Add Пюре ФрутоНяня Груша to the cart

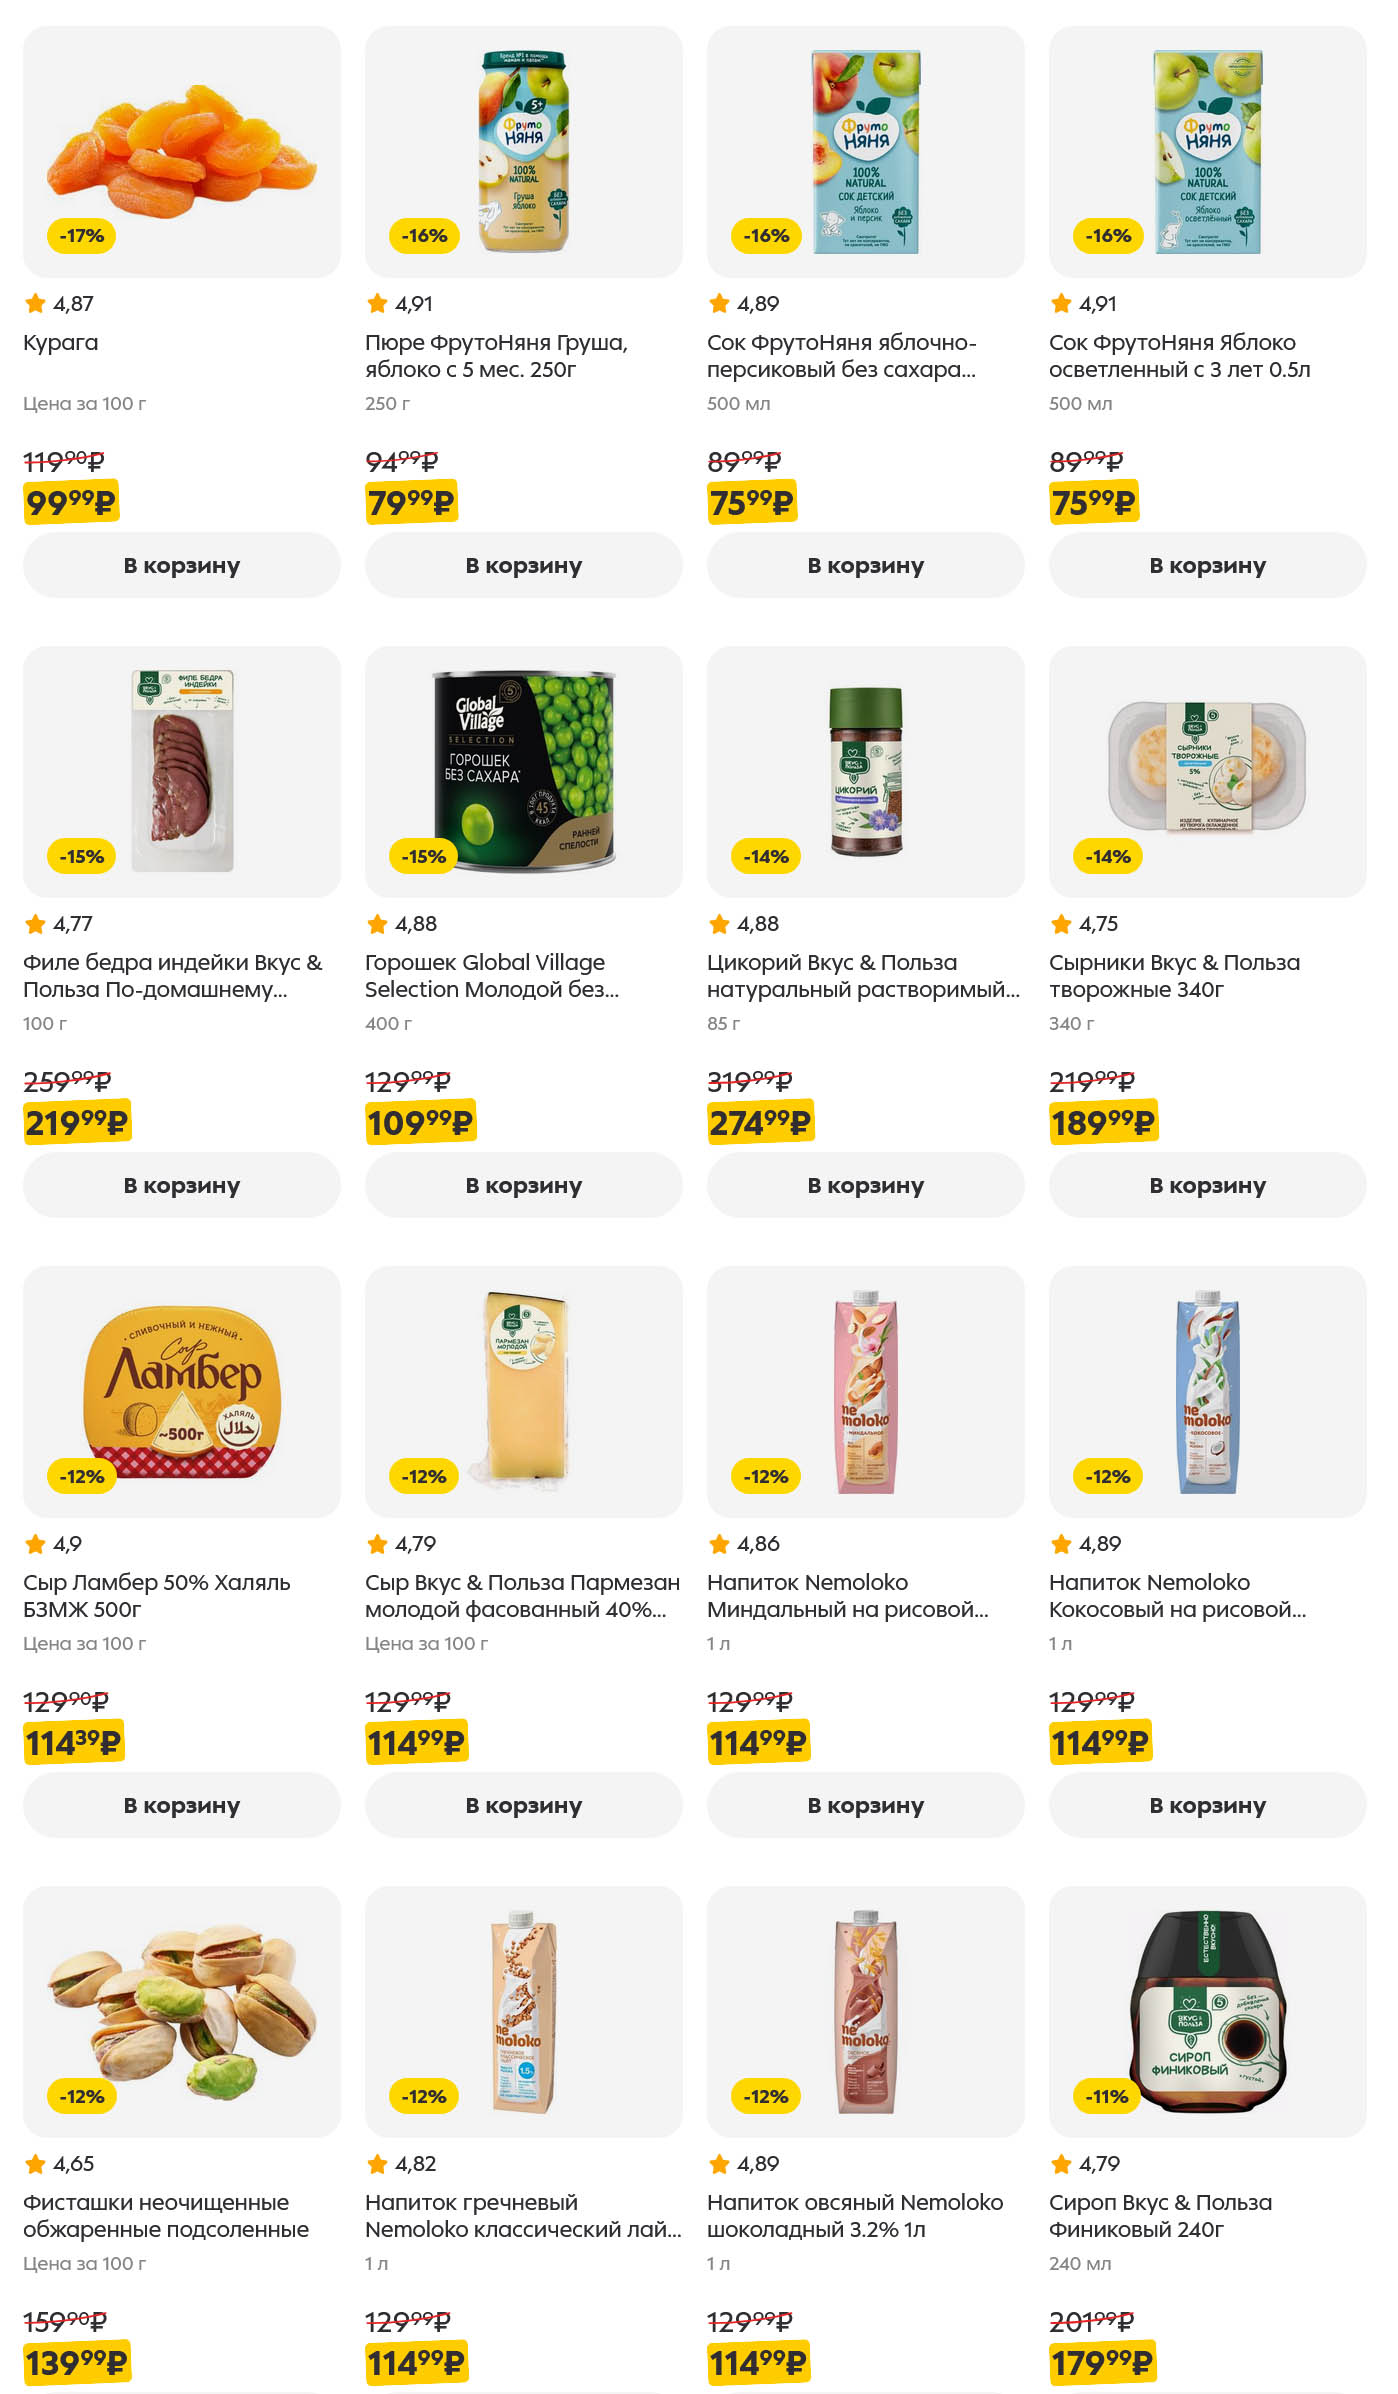tap(523, 565)
